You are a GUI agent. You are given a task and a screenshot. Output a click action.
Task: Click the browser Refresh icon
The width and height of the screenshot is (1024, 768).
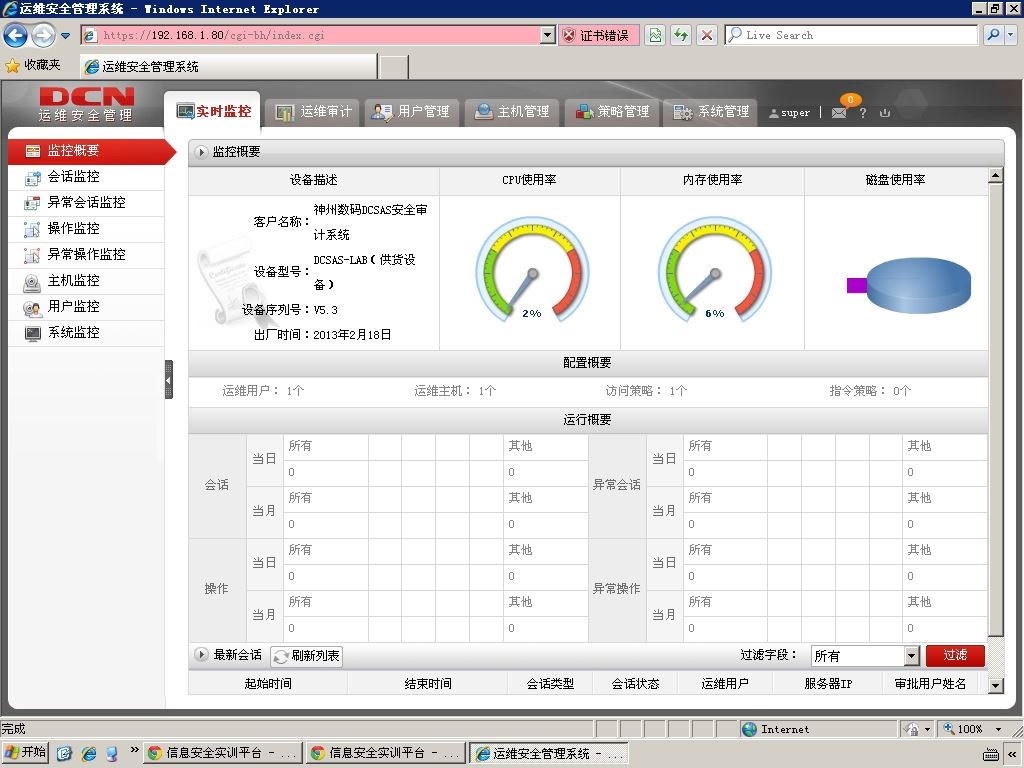(x=681, y=35)
